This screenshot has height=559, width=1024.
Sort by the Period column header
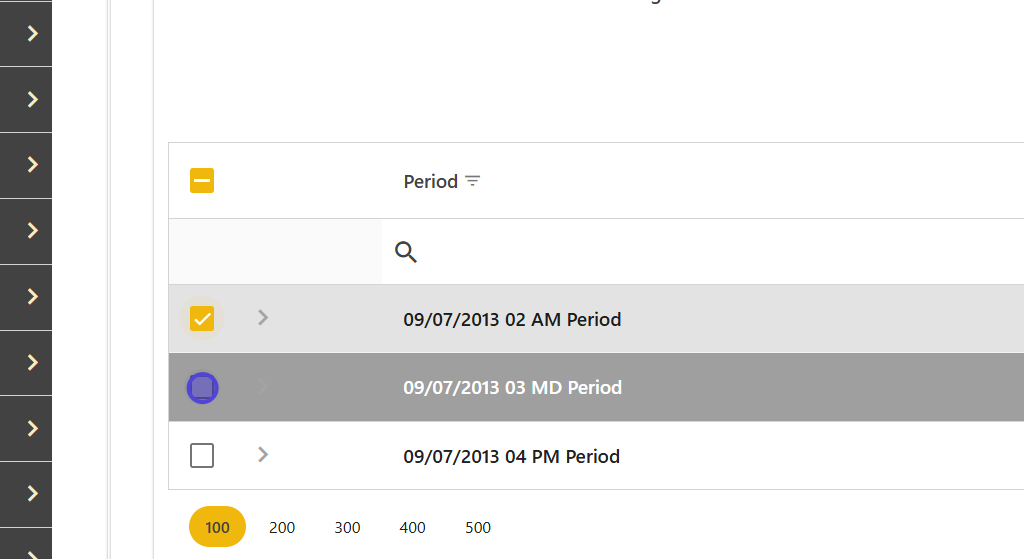click(431, 181)
